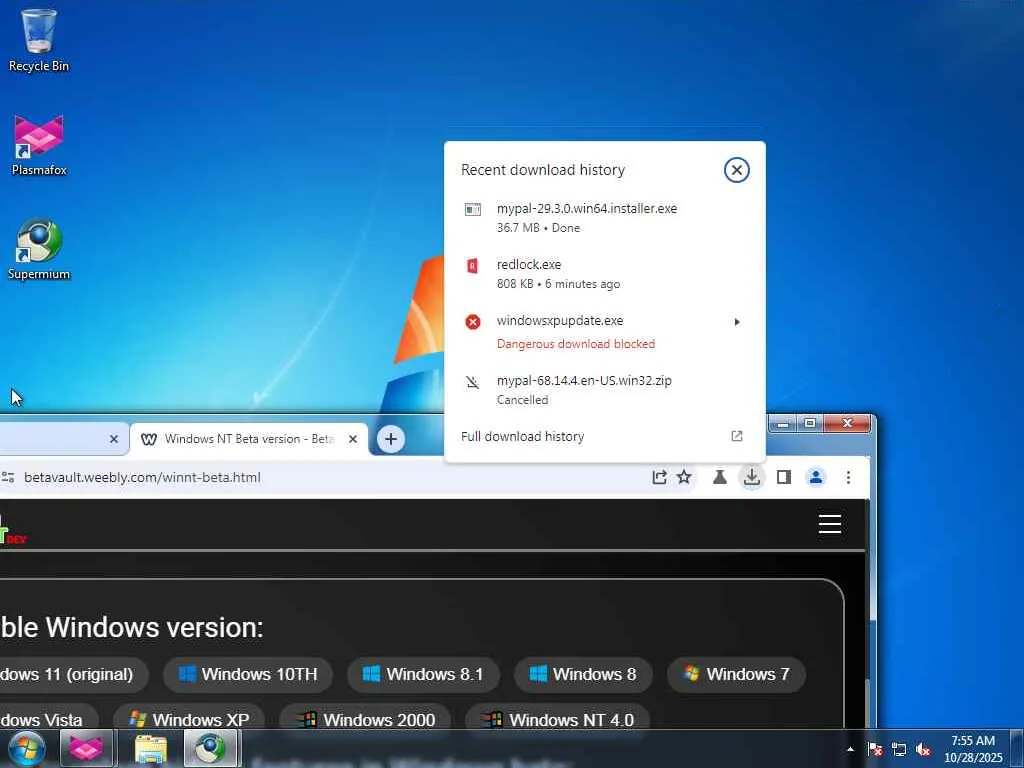Screen dimensions: 1024x768
Task: Click the muted volume tray icon
Action: tap(923, 749)
